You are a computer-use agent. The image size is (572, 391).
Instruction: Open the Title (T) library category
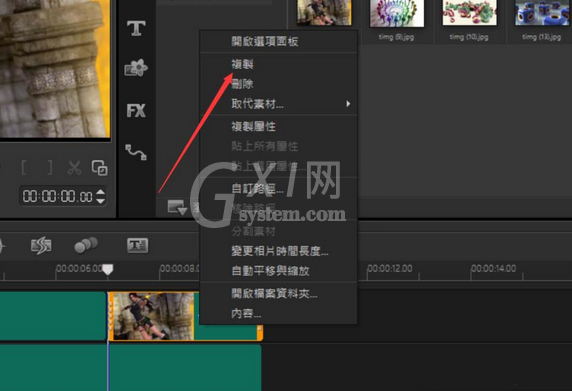tap(136, 28)
